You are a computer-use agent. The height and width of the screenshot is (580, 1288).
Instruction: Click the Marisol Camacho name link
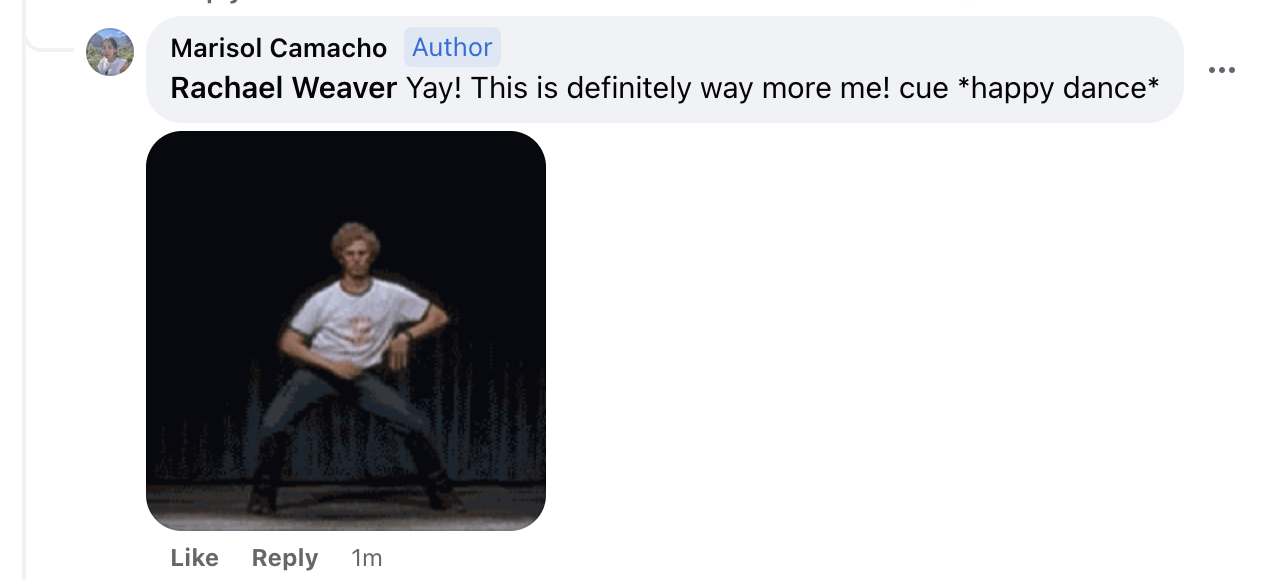[278, 47]
